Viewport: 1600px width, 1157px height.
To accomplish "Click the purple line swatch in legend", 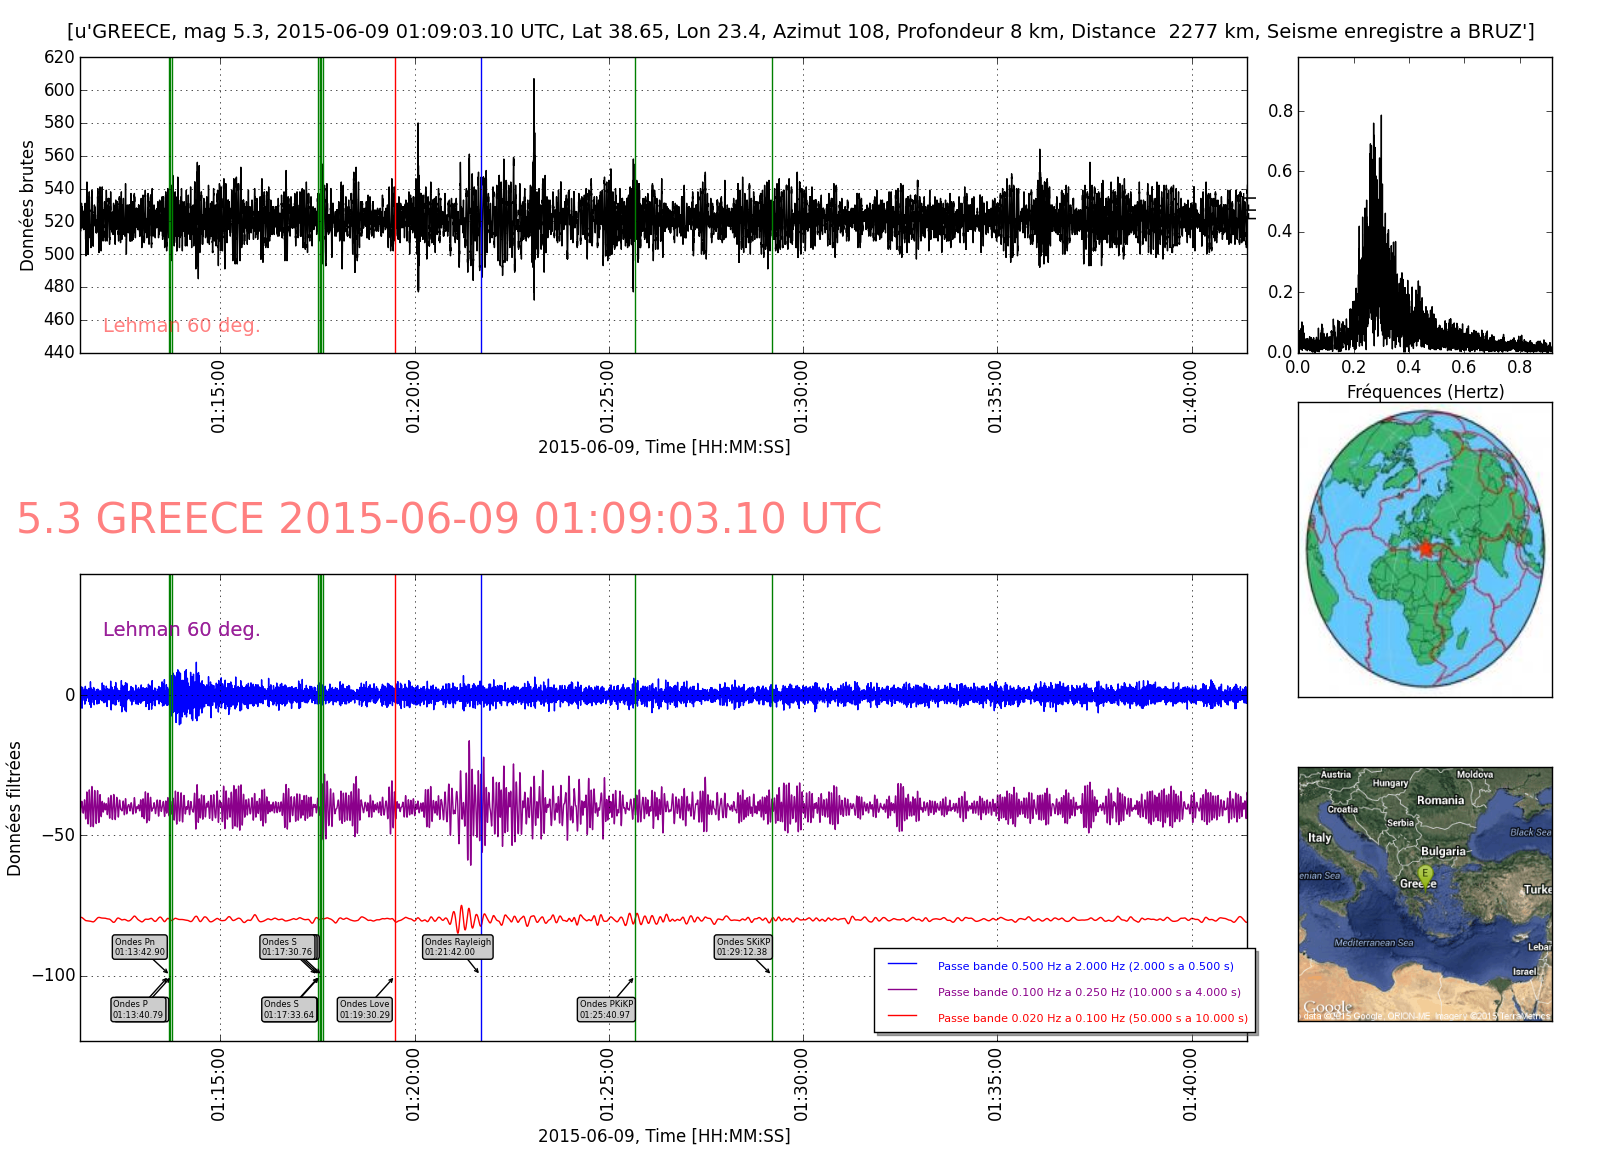I will pos(902,991).
